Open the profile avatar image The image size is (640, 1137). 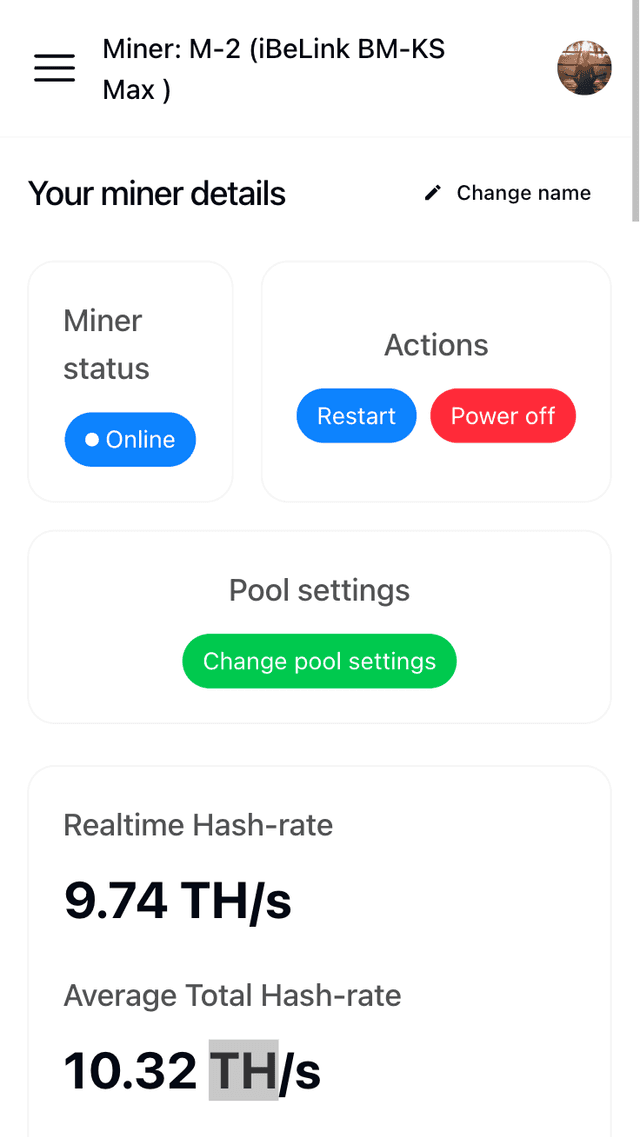pyautogui.click(x=584, y=68)
